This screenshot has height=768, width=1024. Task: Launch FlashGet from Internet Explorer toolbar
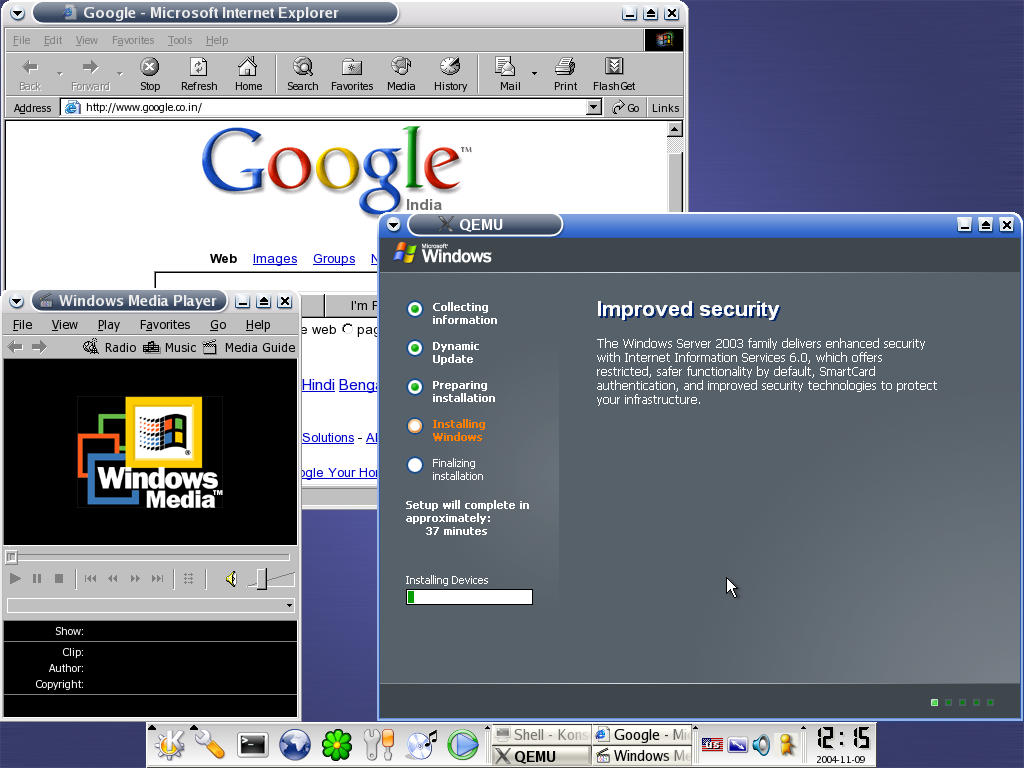[x=613, y=74]
